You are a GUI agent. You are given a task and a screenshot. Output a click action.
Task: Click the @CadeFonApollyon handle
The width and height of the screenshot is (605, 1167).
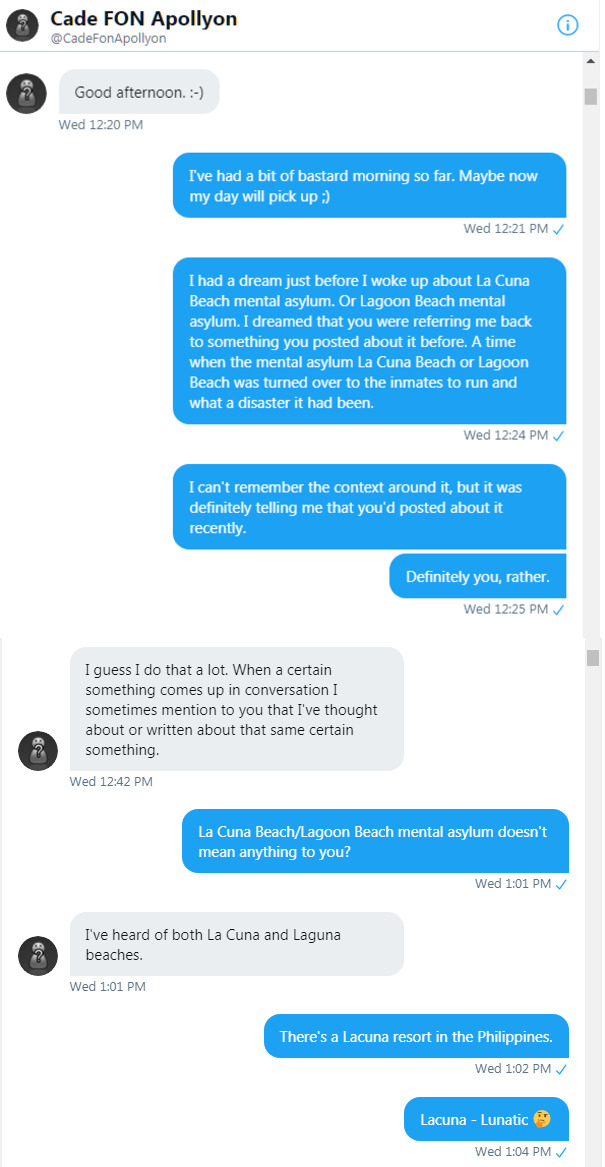(x=108, y=39)
